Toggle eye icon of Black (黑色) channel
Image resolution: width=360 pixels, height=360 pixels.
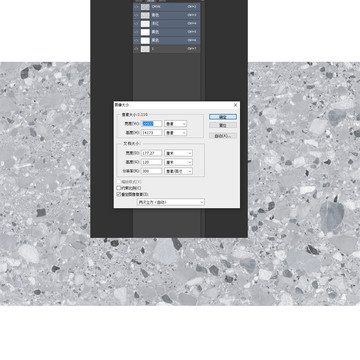[x=136, y=40]
